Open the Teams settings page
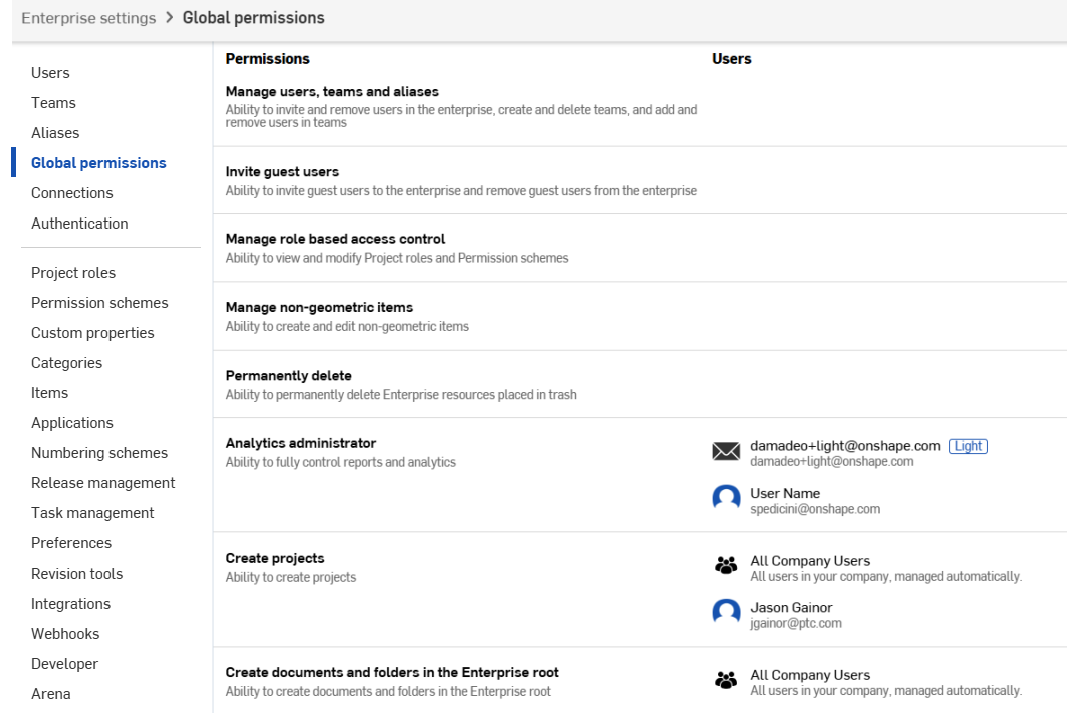1067x725 pixels. point(53,103)
